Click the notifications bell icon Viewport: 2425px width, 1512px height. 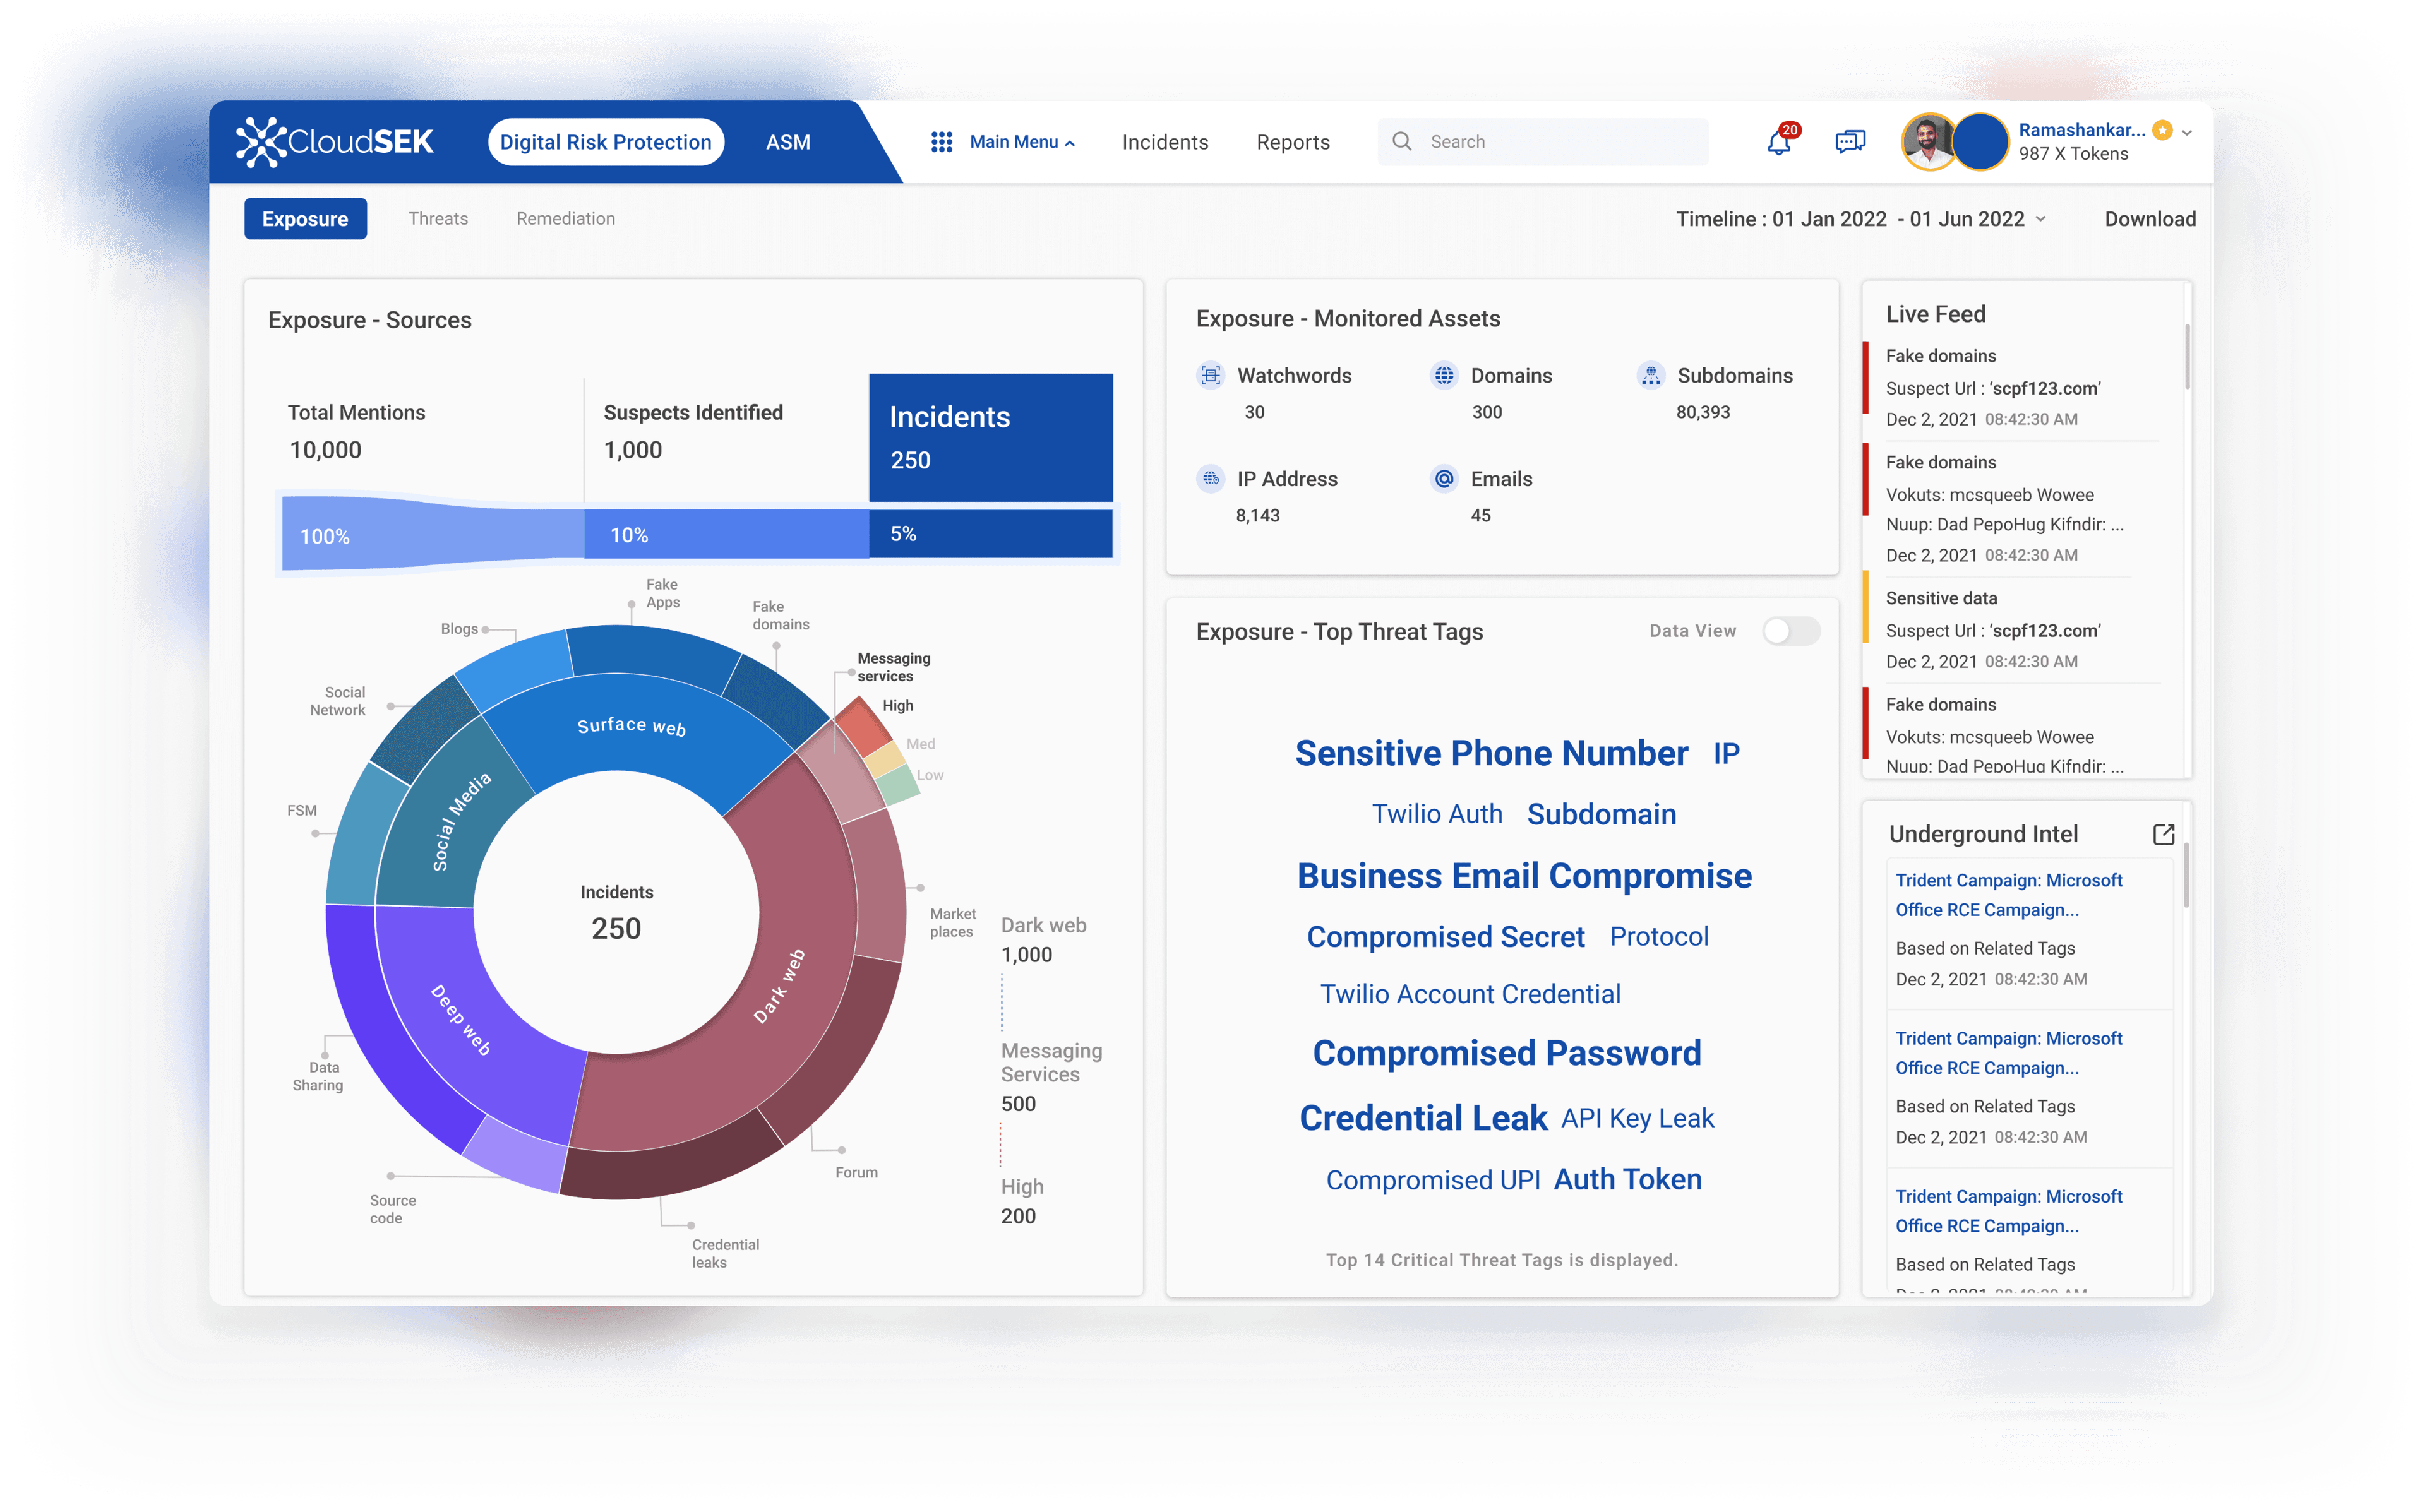[x=1779, y=142]
